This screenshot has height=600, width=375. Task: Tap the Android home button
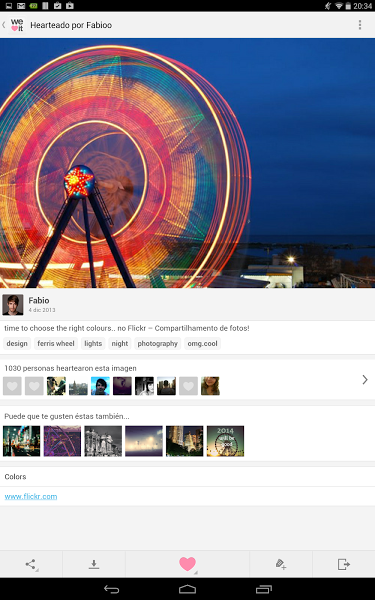188,589
